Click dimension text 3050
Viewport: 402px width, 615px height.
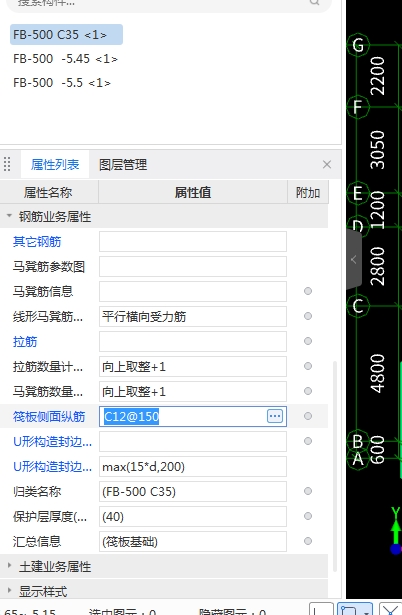(377, 149)
